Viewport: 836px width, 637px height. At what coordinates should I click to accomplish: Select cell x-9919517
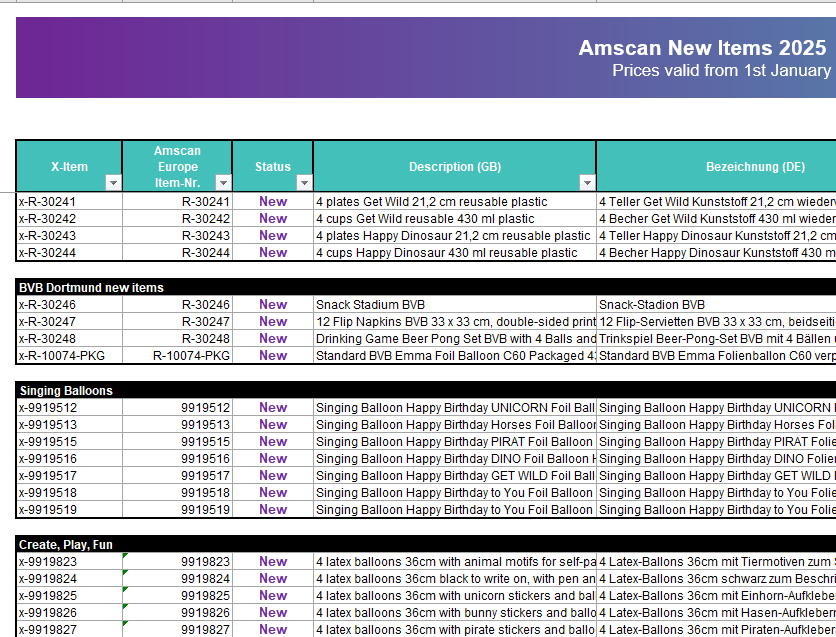click(x=69, y=475)
